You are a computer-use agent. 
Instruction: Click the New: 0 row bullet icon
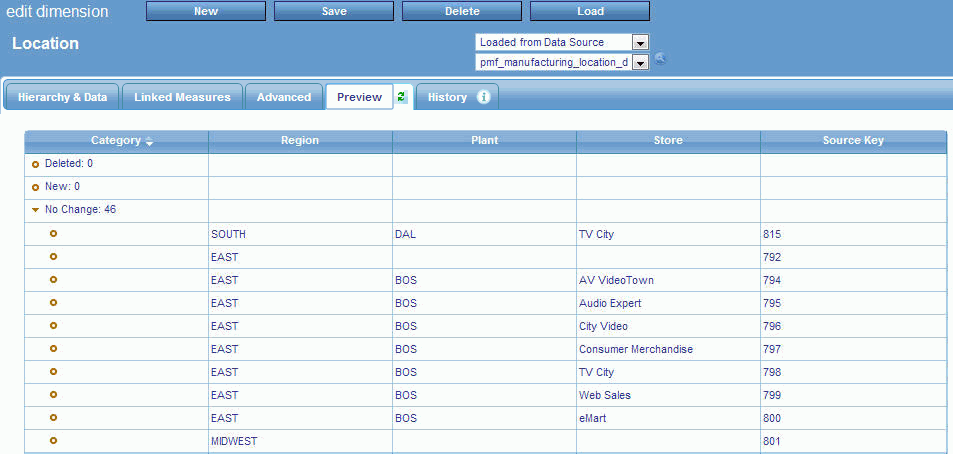pos(35,187)
